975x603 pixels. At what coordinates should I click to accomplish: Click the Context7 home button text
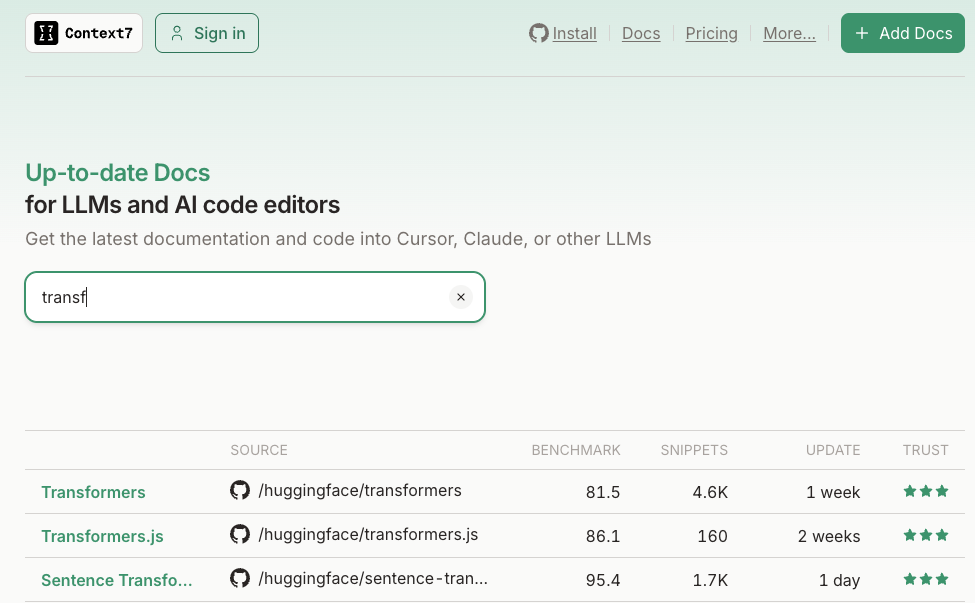[99, 33]
